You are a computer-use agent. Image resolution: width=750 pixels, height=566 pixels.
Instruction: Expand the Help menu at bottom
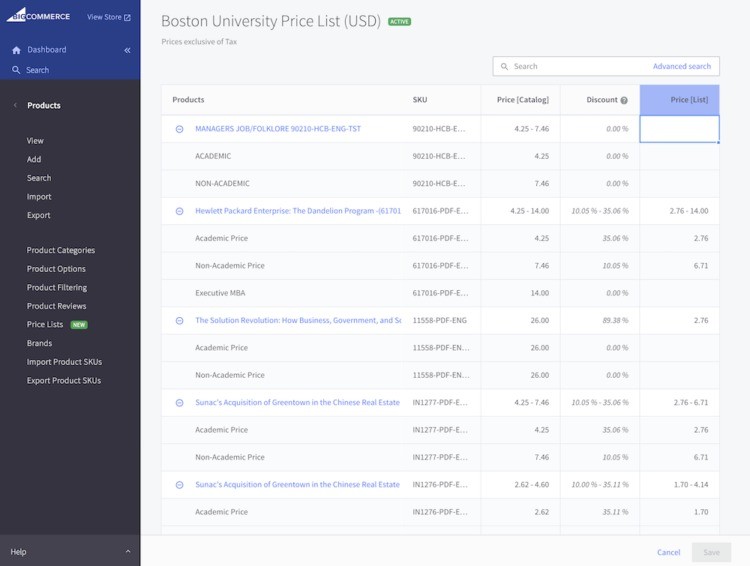[127, 552]
